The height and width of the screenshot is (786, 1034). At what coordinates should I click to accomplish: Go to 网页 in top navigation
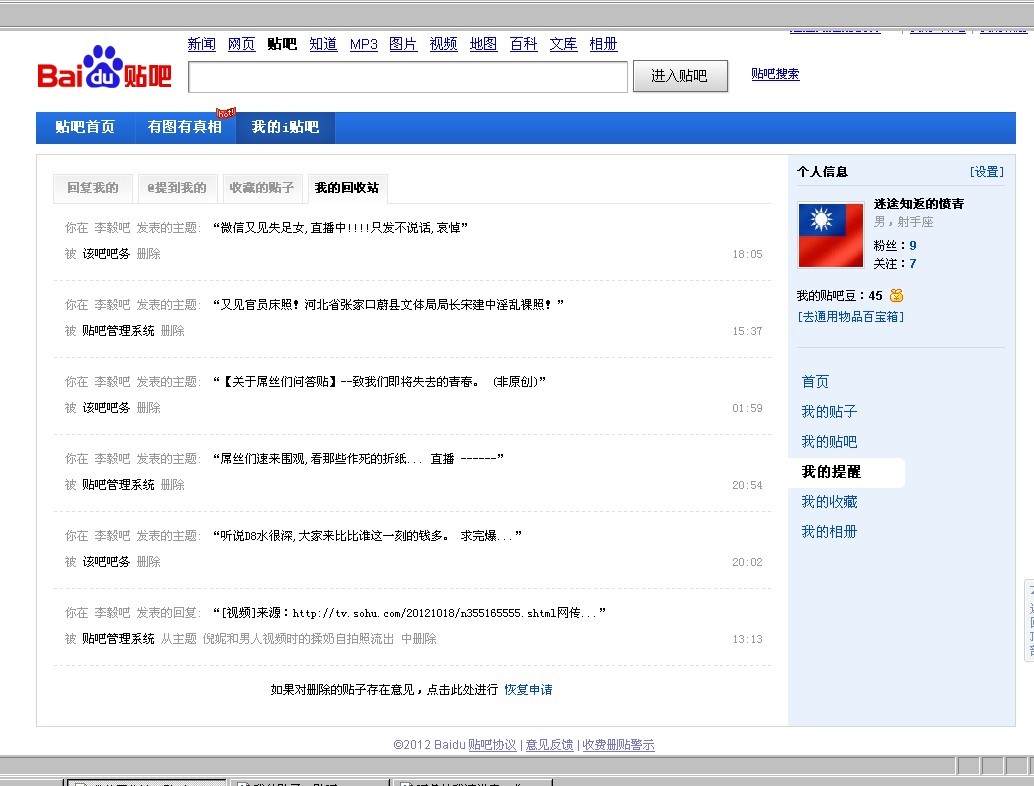click(x=241, y=44)
